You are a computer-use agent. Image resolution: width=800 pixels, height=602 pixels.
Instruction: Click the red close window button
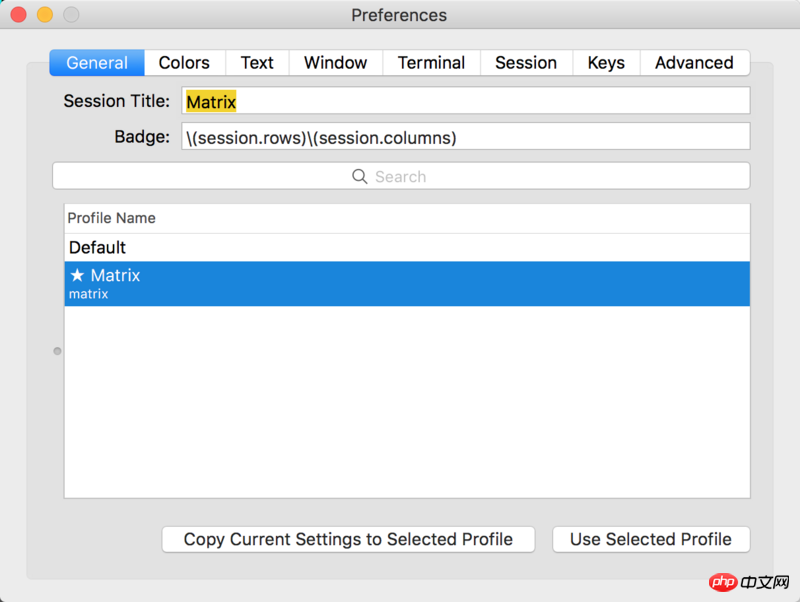click(x=18, y=15)
